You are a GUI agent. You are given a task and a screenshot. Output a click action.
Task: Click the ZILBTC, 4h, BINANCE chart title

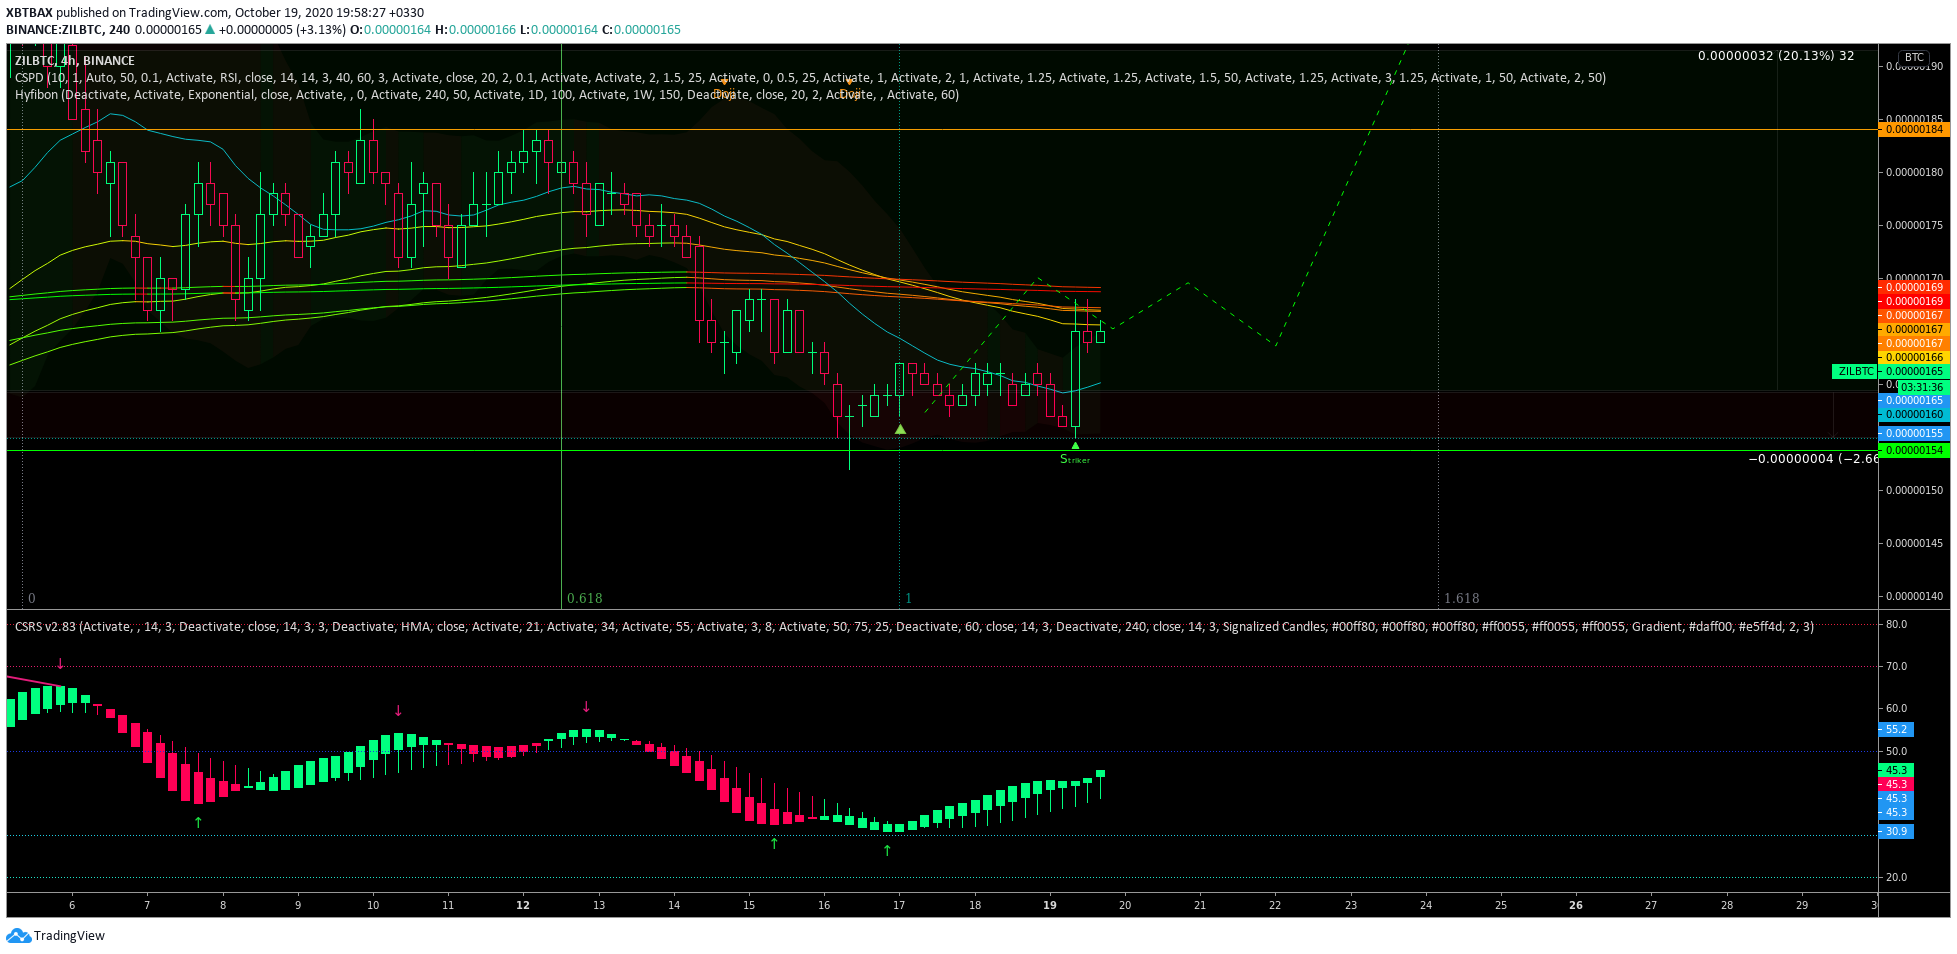pos(74,61)
